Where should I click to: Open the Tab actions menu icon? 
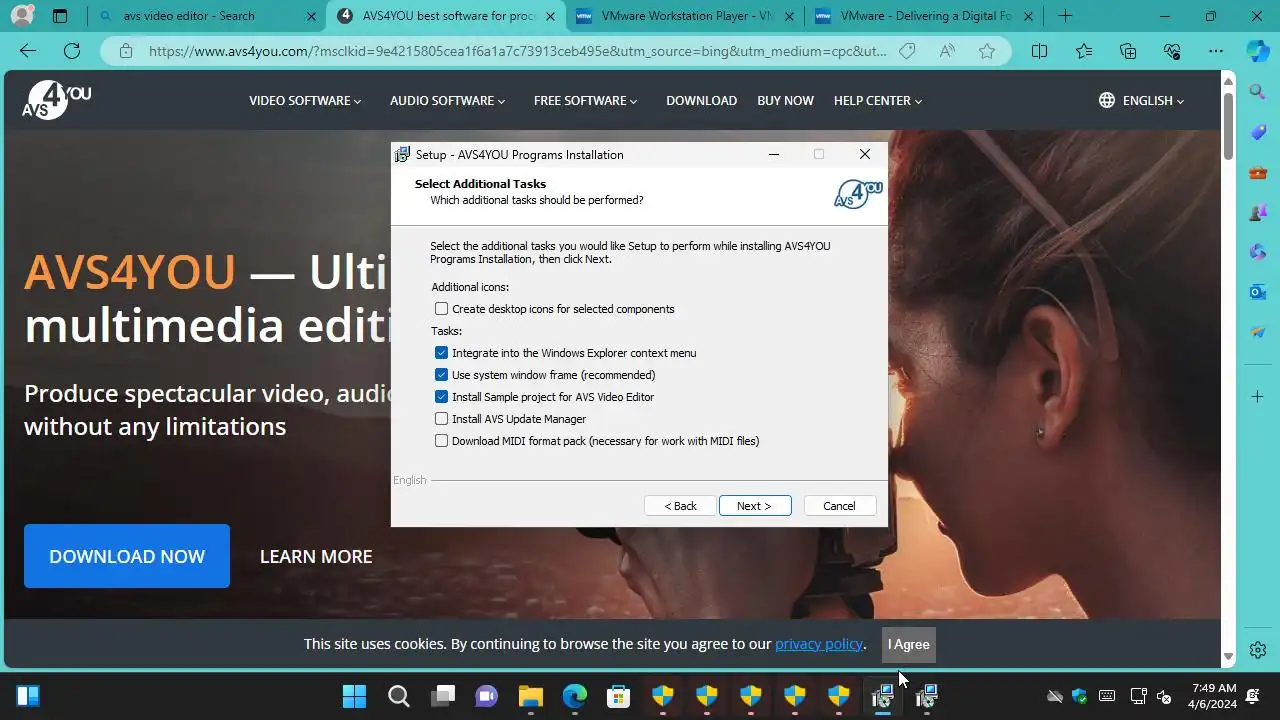pos(60,16)
